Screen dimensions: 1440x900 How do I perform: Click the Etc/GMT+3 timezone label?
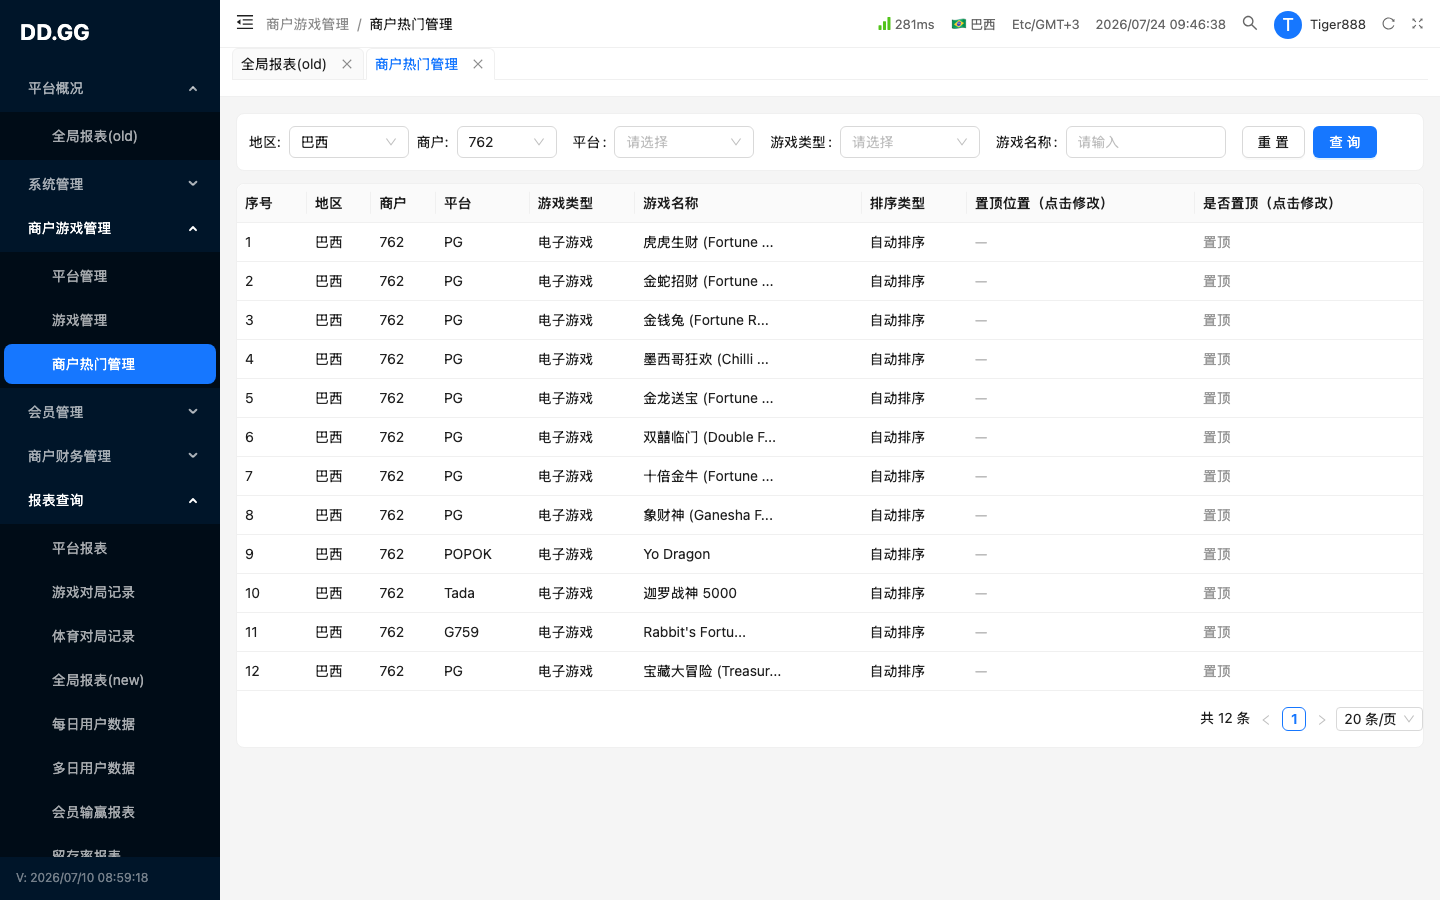pyautogui.click(x=1045, y=24)
